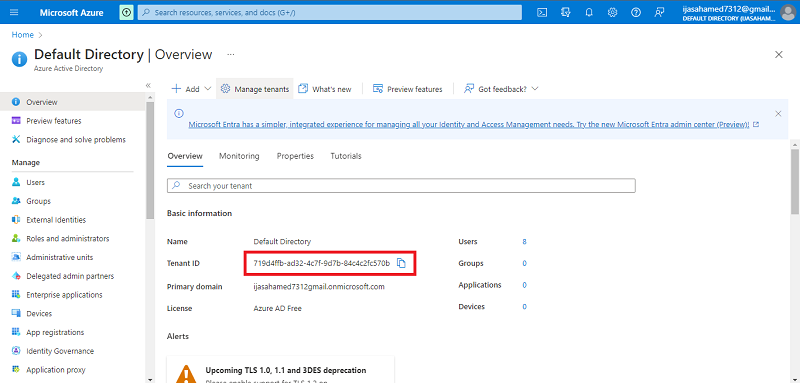Open the Users count link 8

click(524, 242)
